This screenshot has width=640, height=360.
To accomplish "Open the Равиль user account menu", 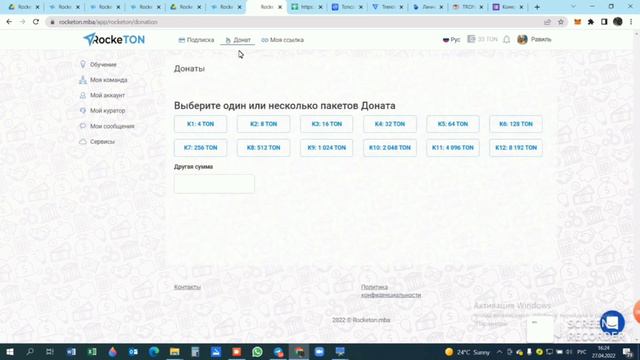I will [534, 40].
